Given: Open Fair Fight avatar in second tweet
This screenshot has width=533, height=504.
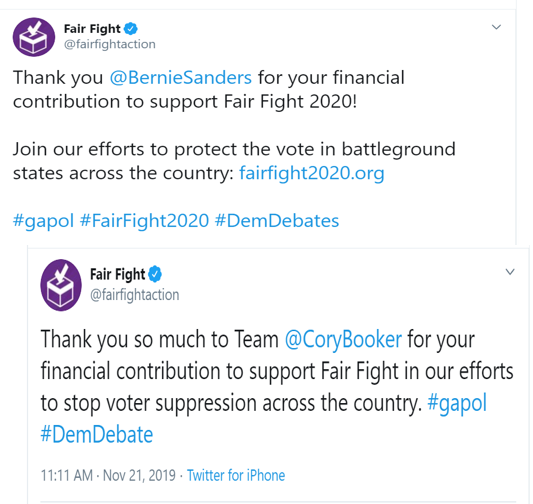Looking at the screenshot, I should point(61,285).
